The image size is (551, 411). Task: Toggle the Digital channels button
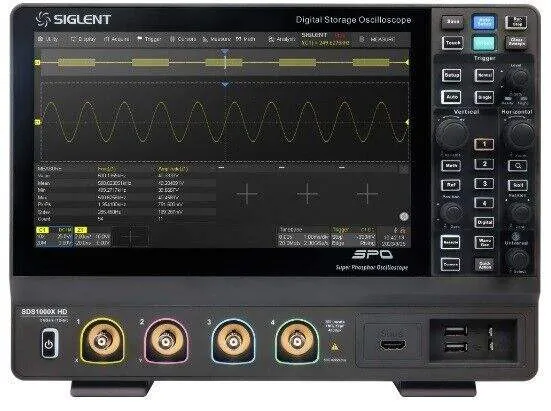(x=484, y=222)
